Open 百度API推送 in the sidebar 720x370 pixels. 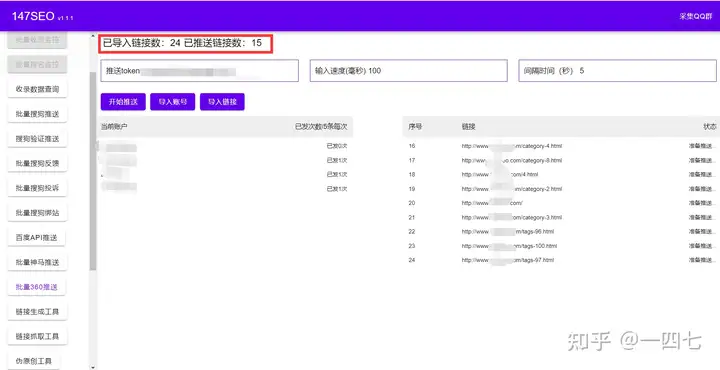pos(37,238)
